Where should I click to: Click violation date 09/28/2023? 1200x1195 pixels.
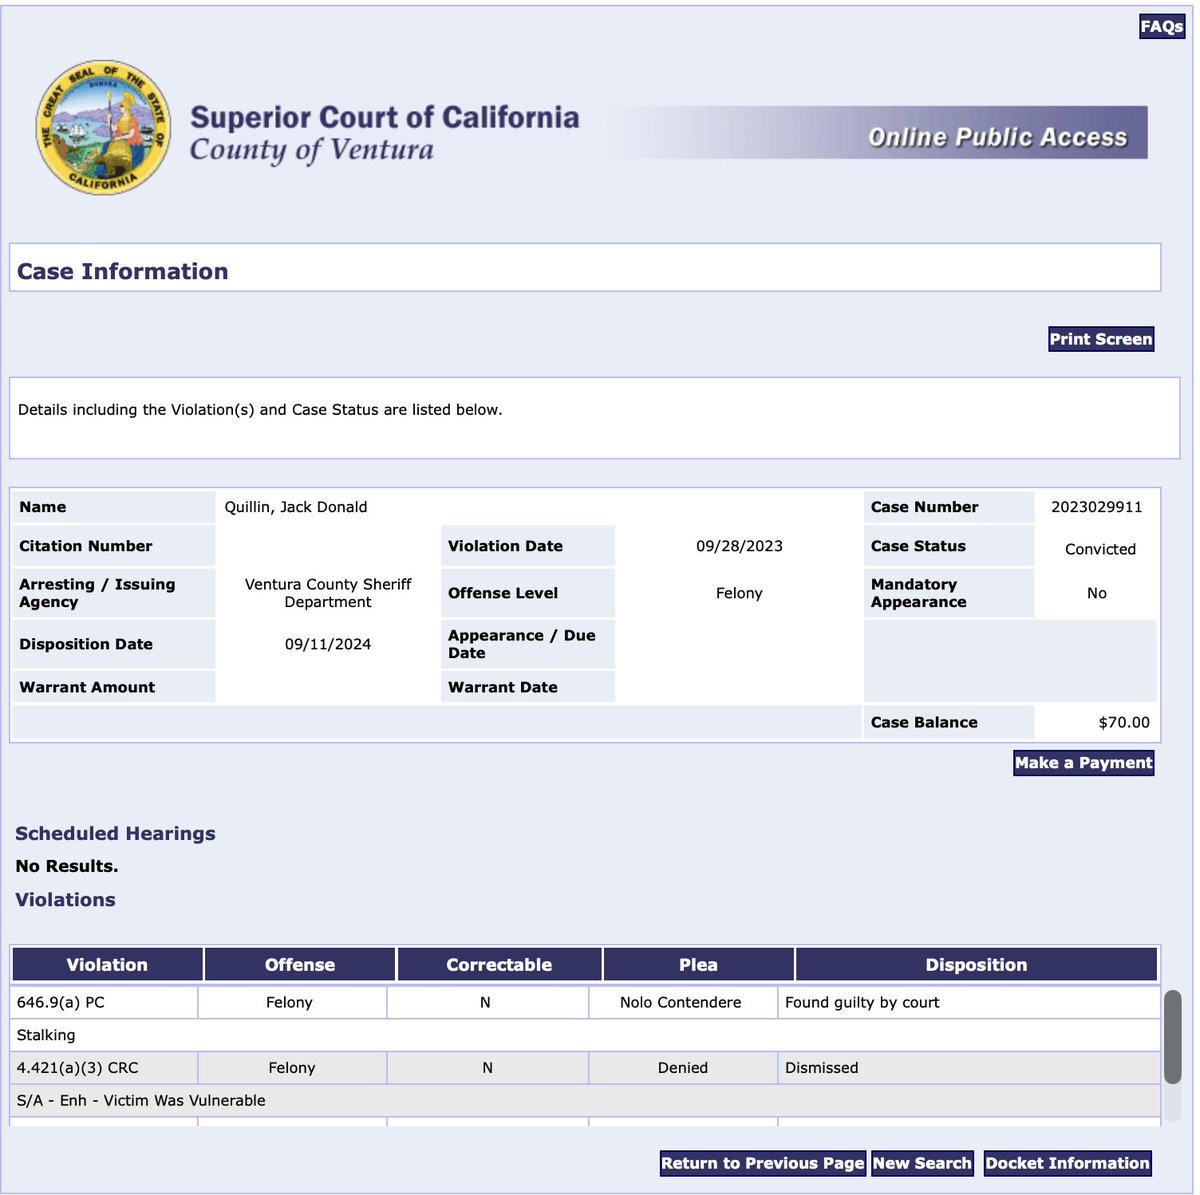click(739, 546)
